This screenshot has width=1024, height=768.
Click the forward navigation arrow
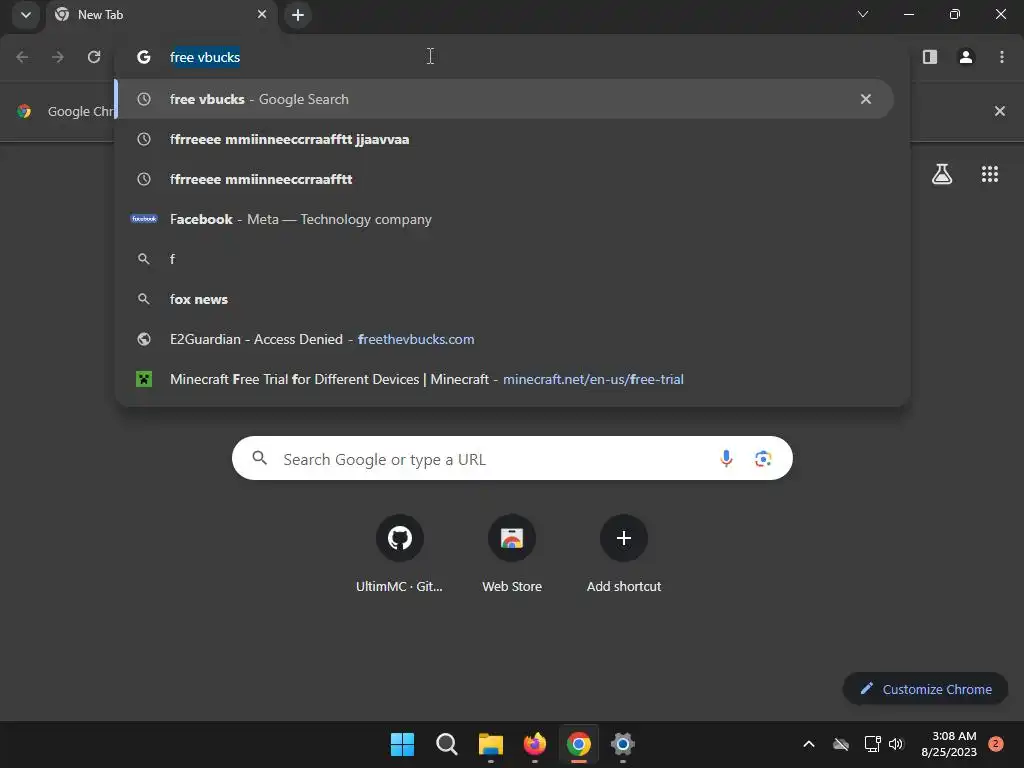(x=58, y=57)
